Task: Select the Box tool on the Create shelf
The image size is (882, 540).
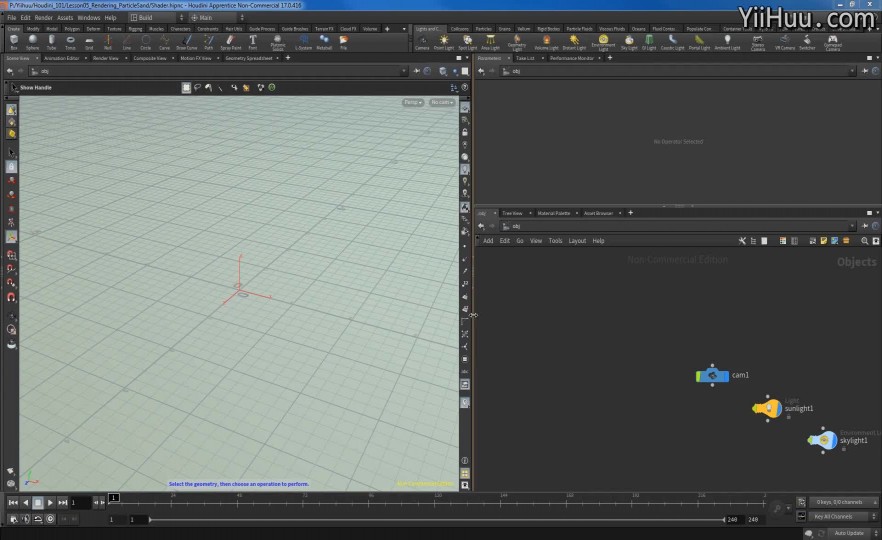Action: (x=14, y=42)
